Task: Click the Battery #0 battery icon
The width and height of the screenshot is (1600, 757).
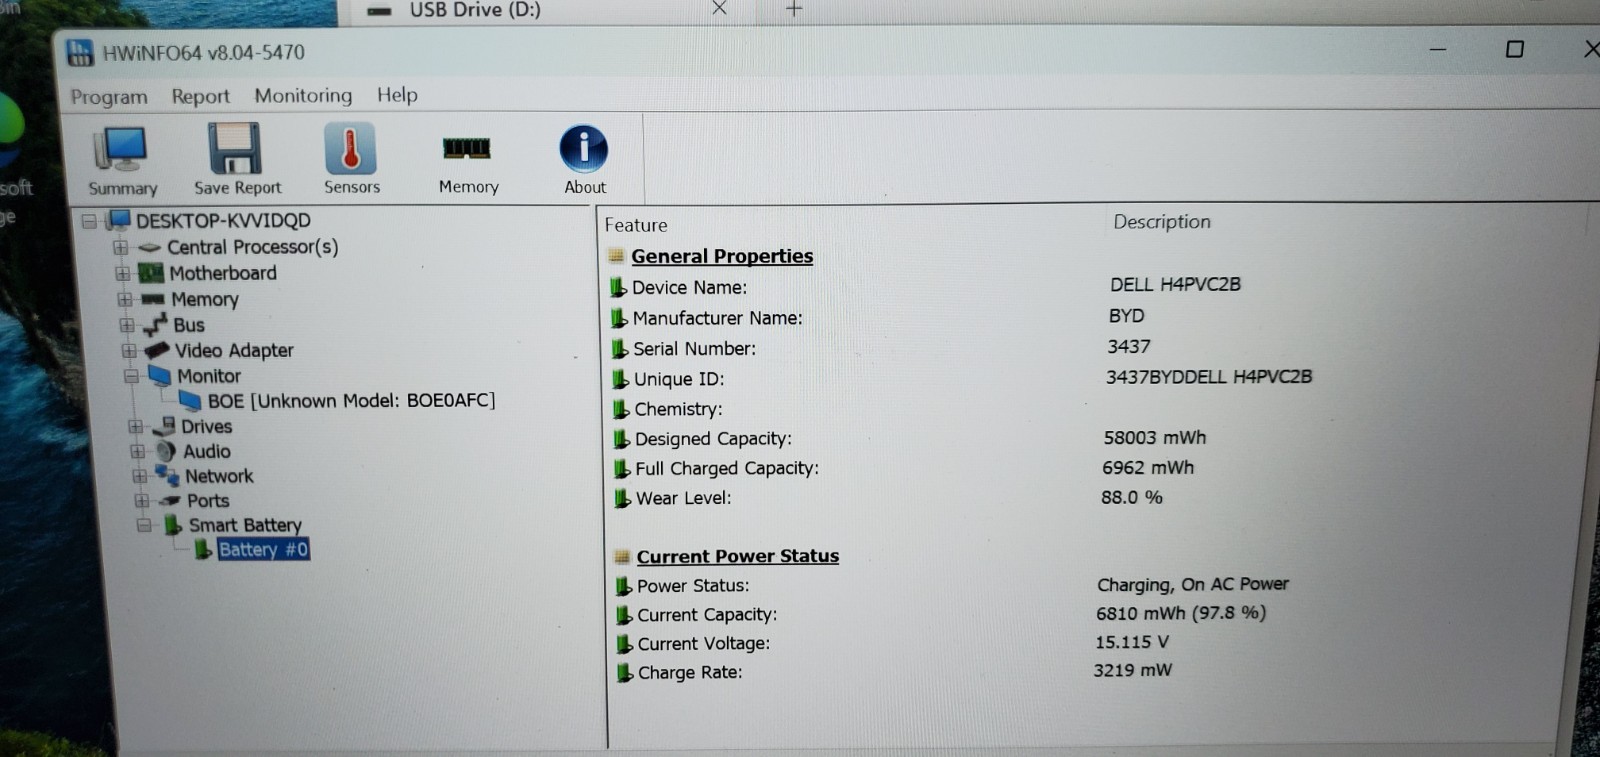Action: (203, 550)
